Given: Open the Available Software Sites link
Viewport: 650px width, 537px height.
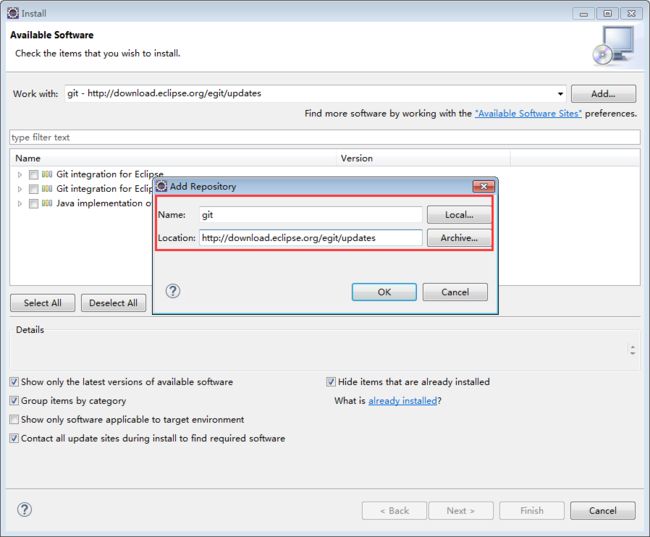Looking at the screenshot, I should tap(528, 114).
